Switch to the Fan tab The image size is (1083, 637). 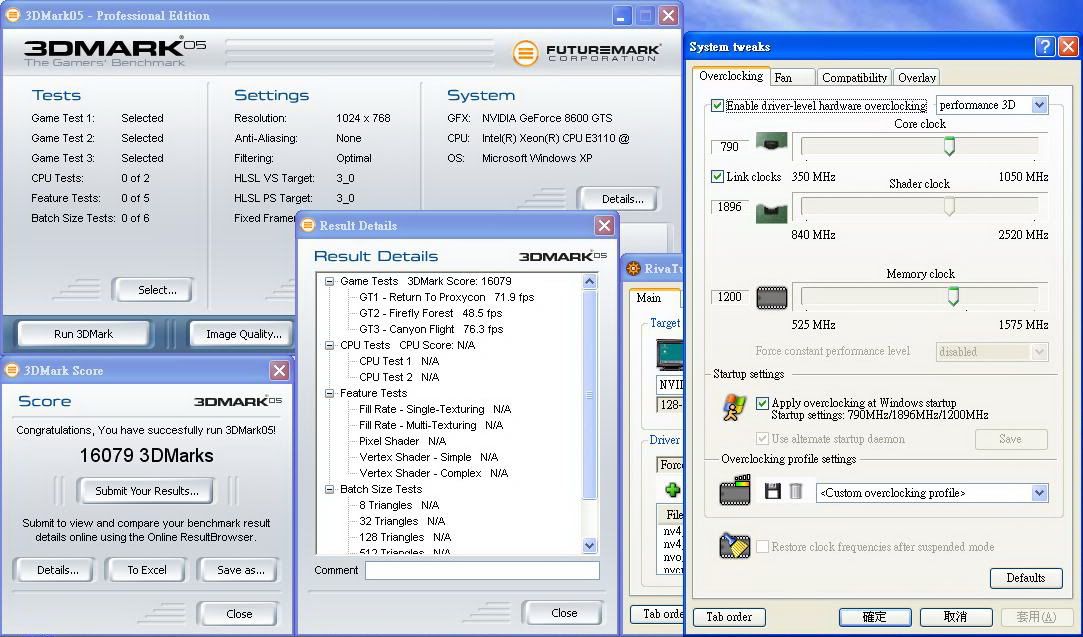[x=783, y=77]
